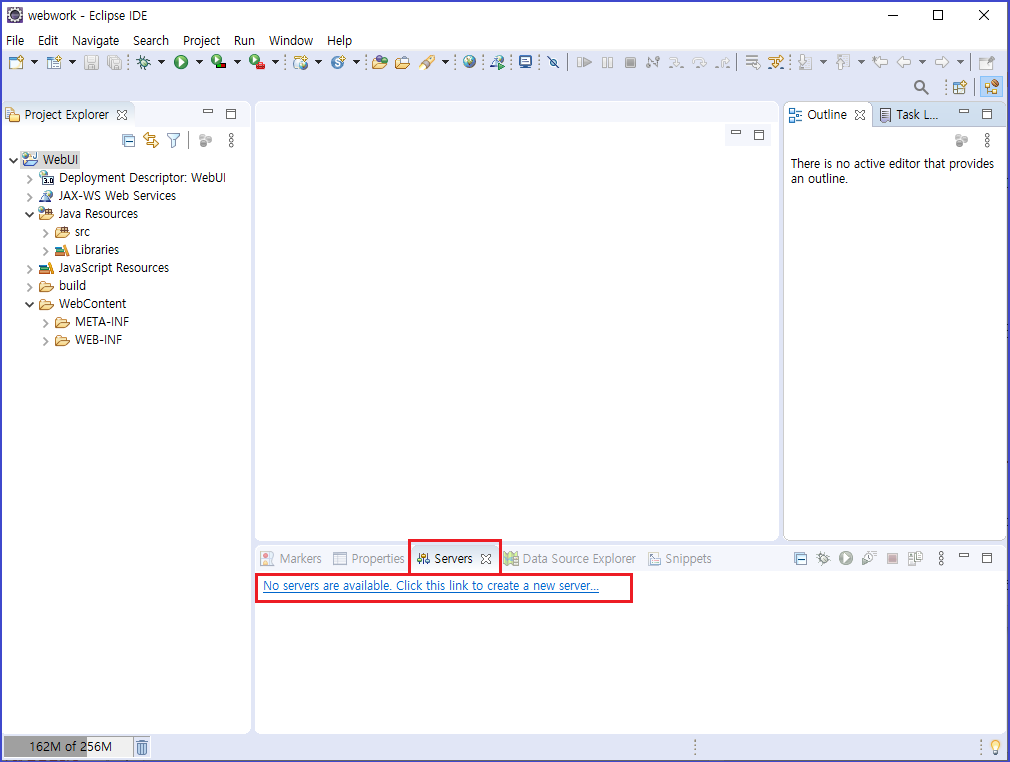Click Start server in profile mode icon
Image resolution: width=1010 pixels, height=762 pixels.
[869, 558]
